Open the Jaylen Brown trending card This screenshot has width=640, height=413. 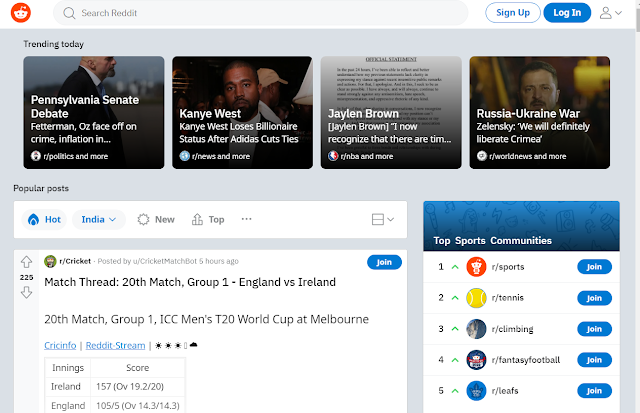(x=391, y=113)
